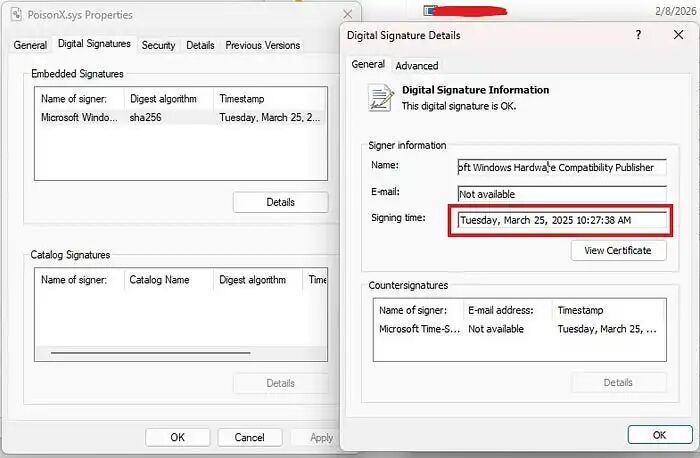Click Digest algorithm header in Catalog Signatures
The image size is (700, 458).
(258, 280)
